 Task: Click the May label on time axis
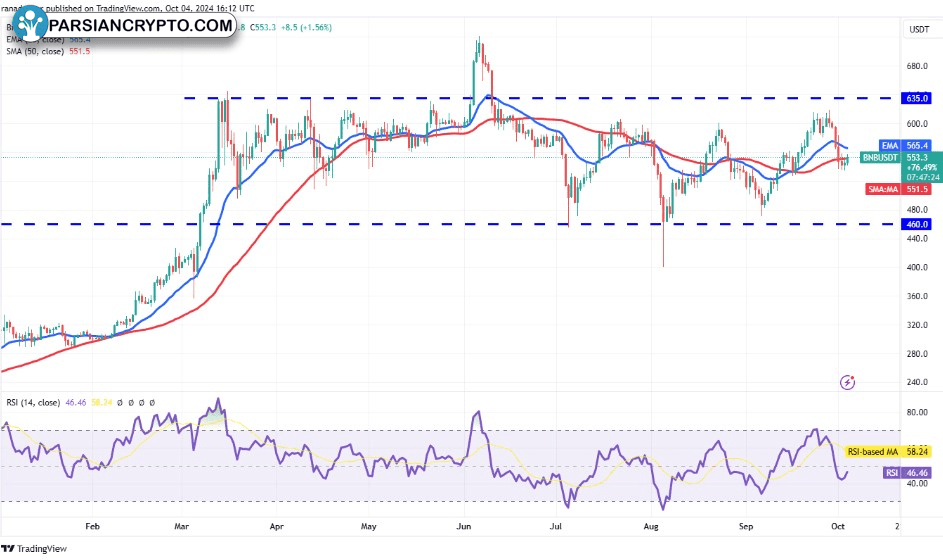coord(369,526)
